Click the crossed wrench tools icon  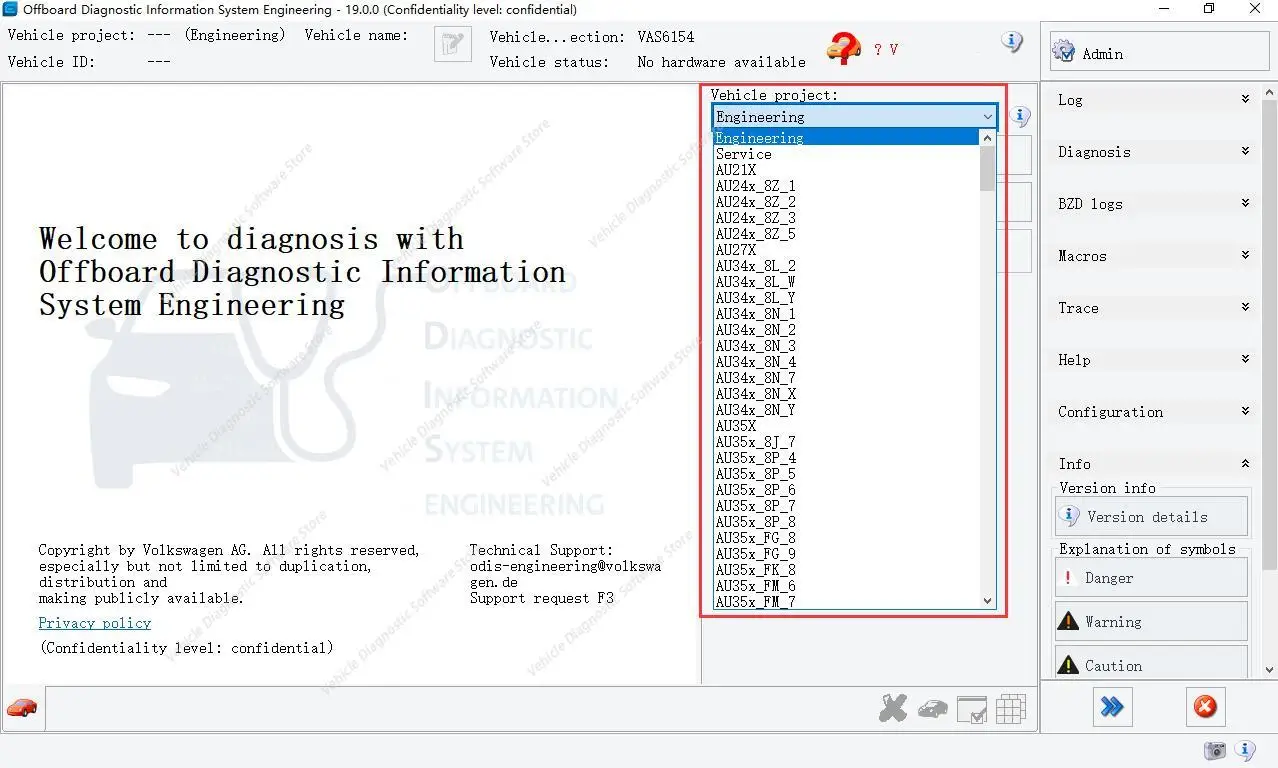pos(893,708)
